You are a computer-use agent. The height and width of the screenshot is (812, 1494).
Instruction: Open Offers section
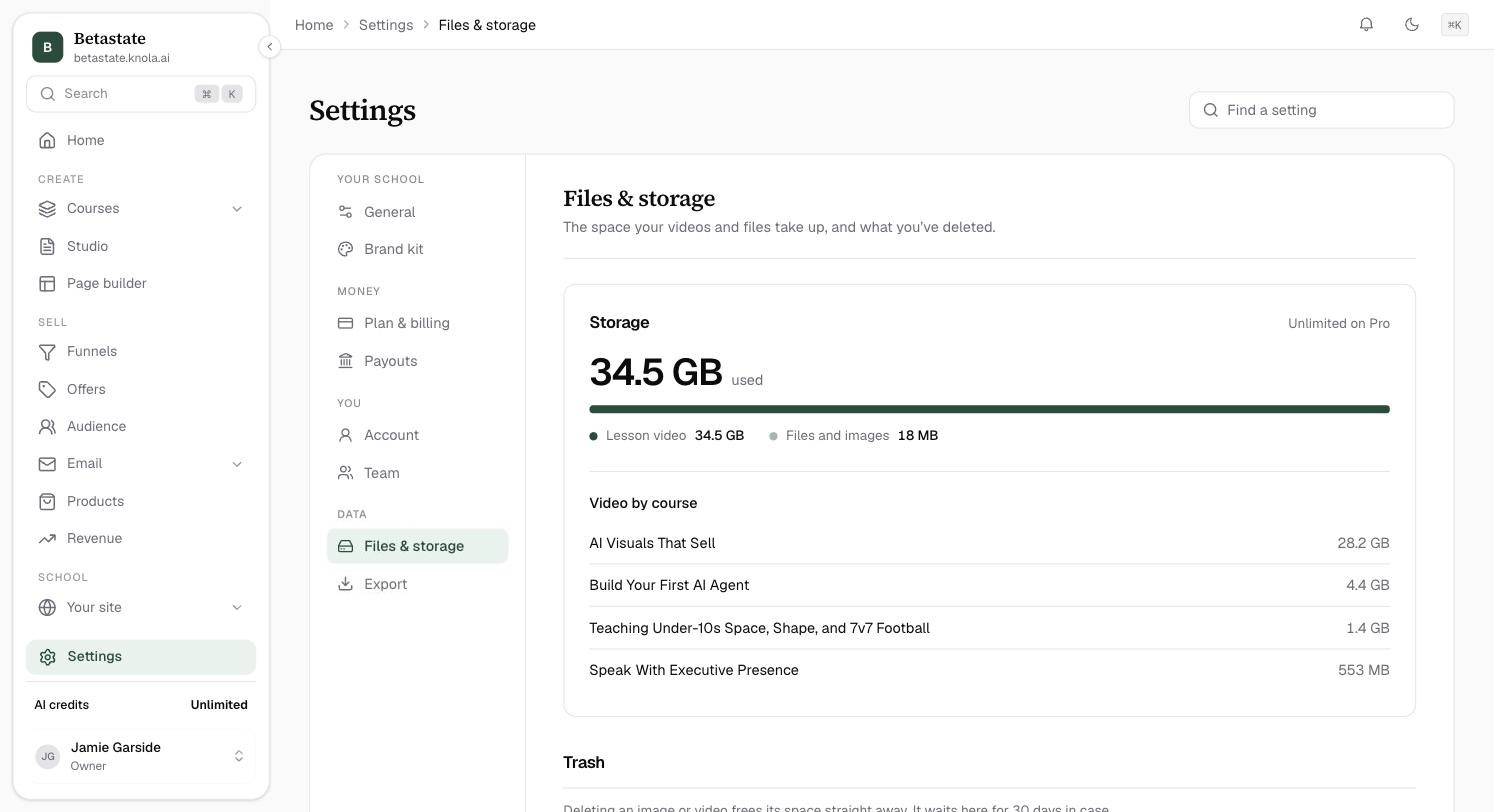tap(141, 389)
